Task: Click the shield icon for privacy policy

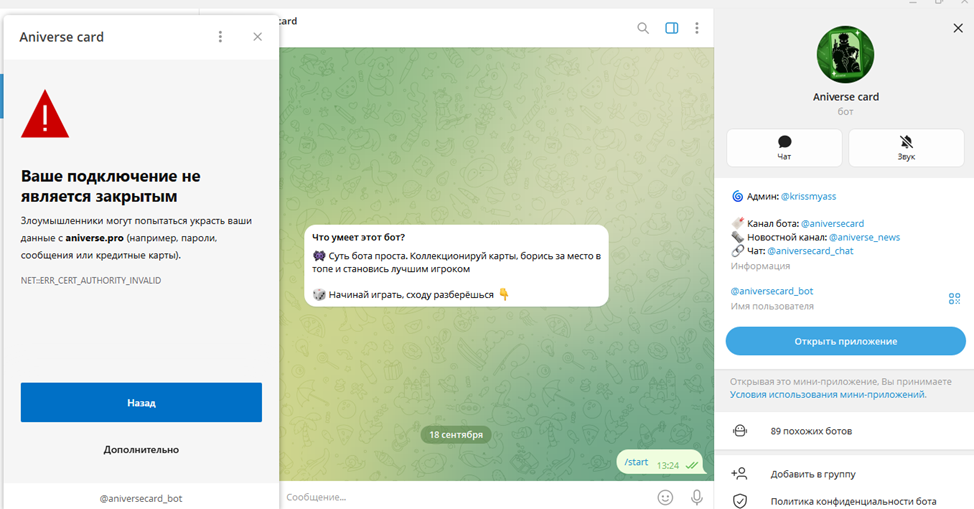Action: 740,501
